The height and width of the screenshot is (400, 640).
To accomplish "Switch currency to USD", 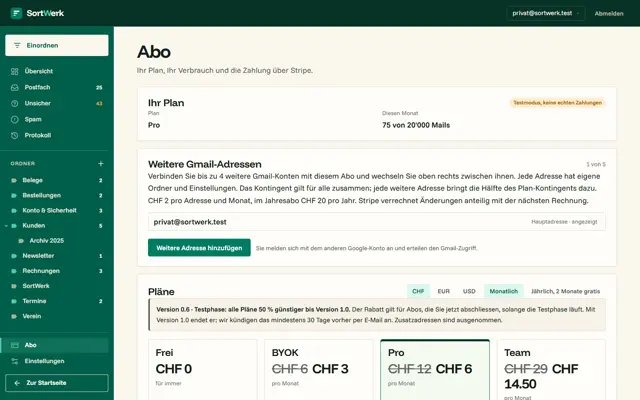I will 469,291.
